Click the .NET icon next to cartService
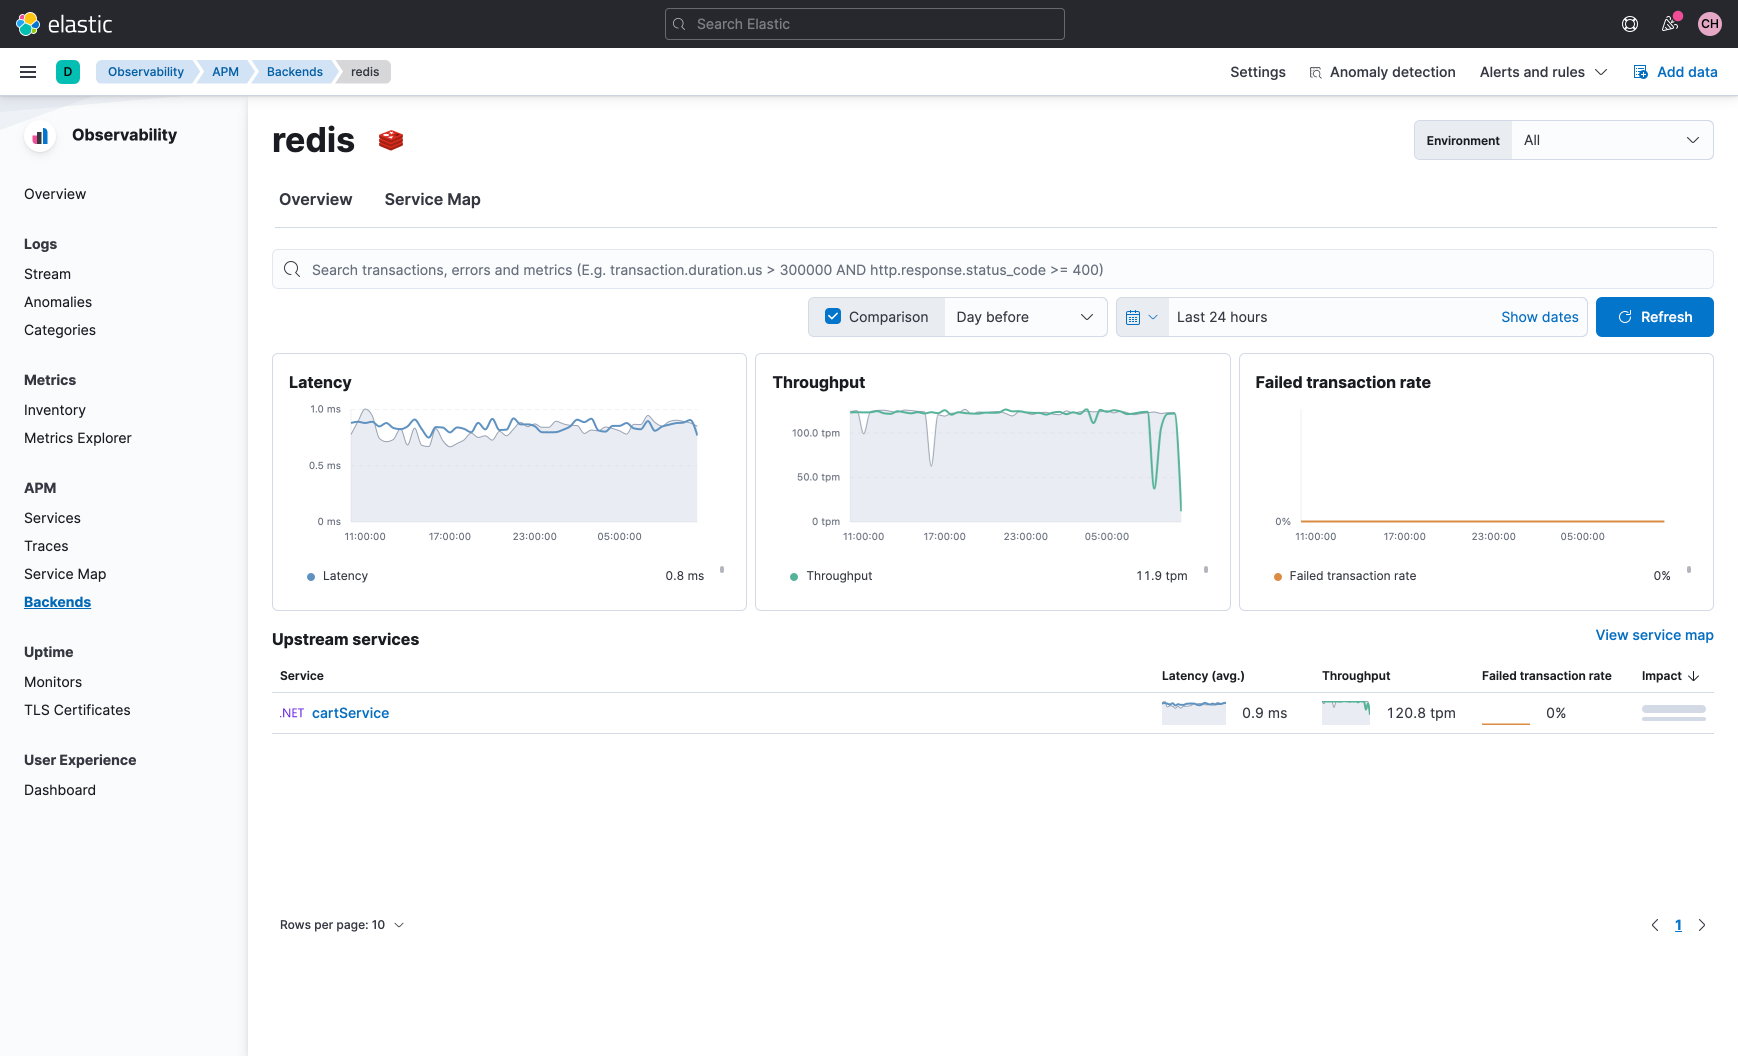The image size is (1738, 1056). coord(291,713)
